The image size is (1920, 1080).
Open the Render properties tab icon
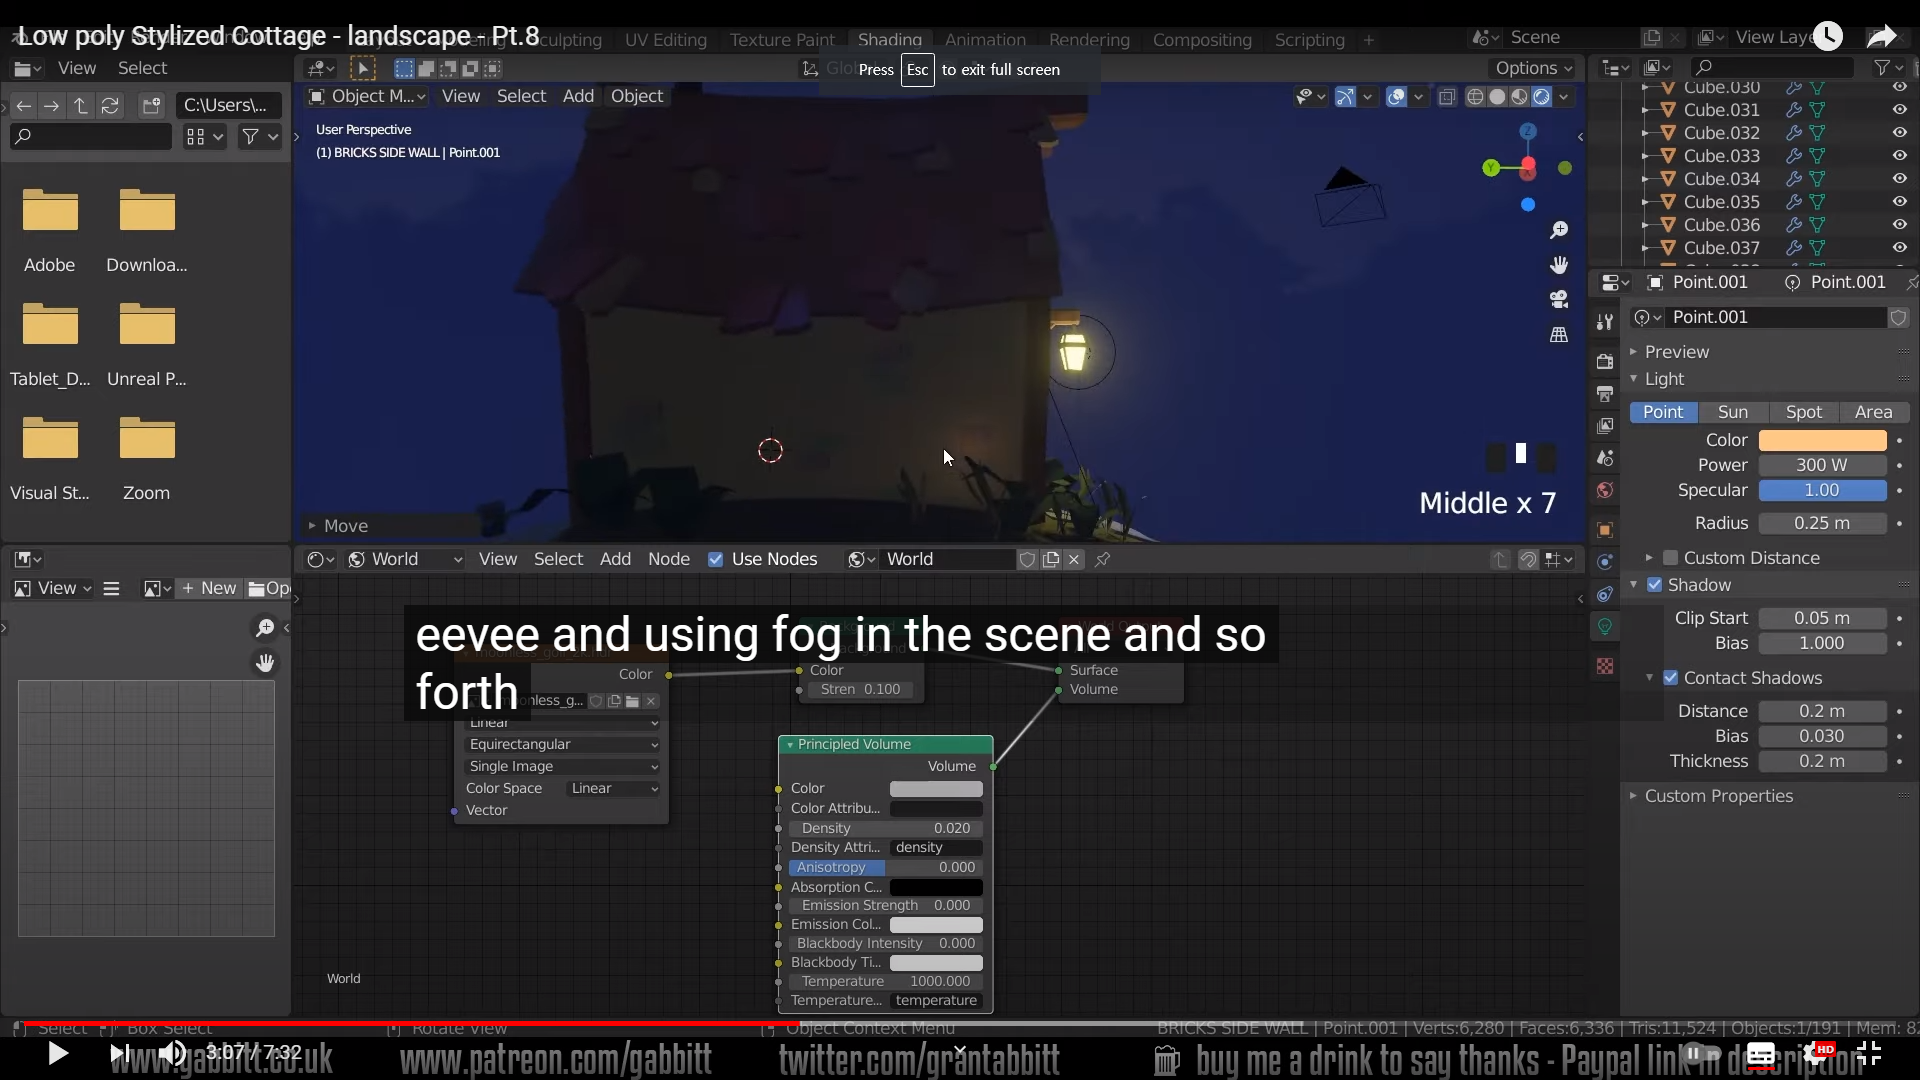pyautogui.click(x=1605, y=361)
